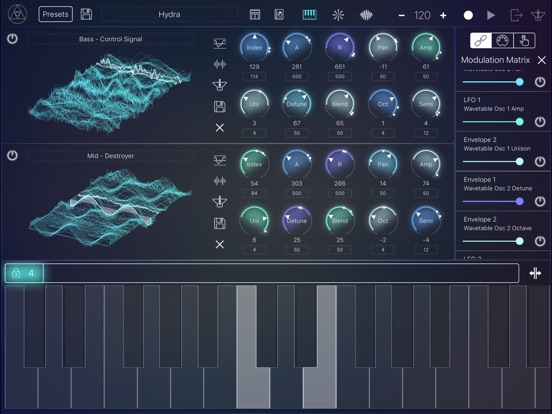The height and width of the screenshot is (414, 552).
Task: Increase tempo with the plus button
Action: point(443,15)
